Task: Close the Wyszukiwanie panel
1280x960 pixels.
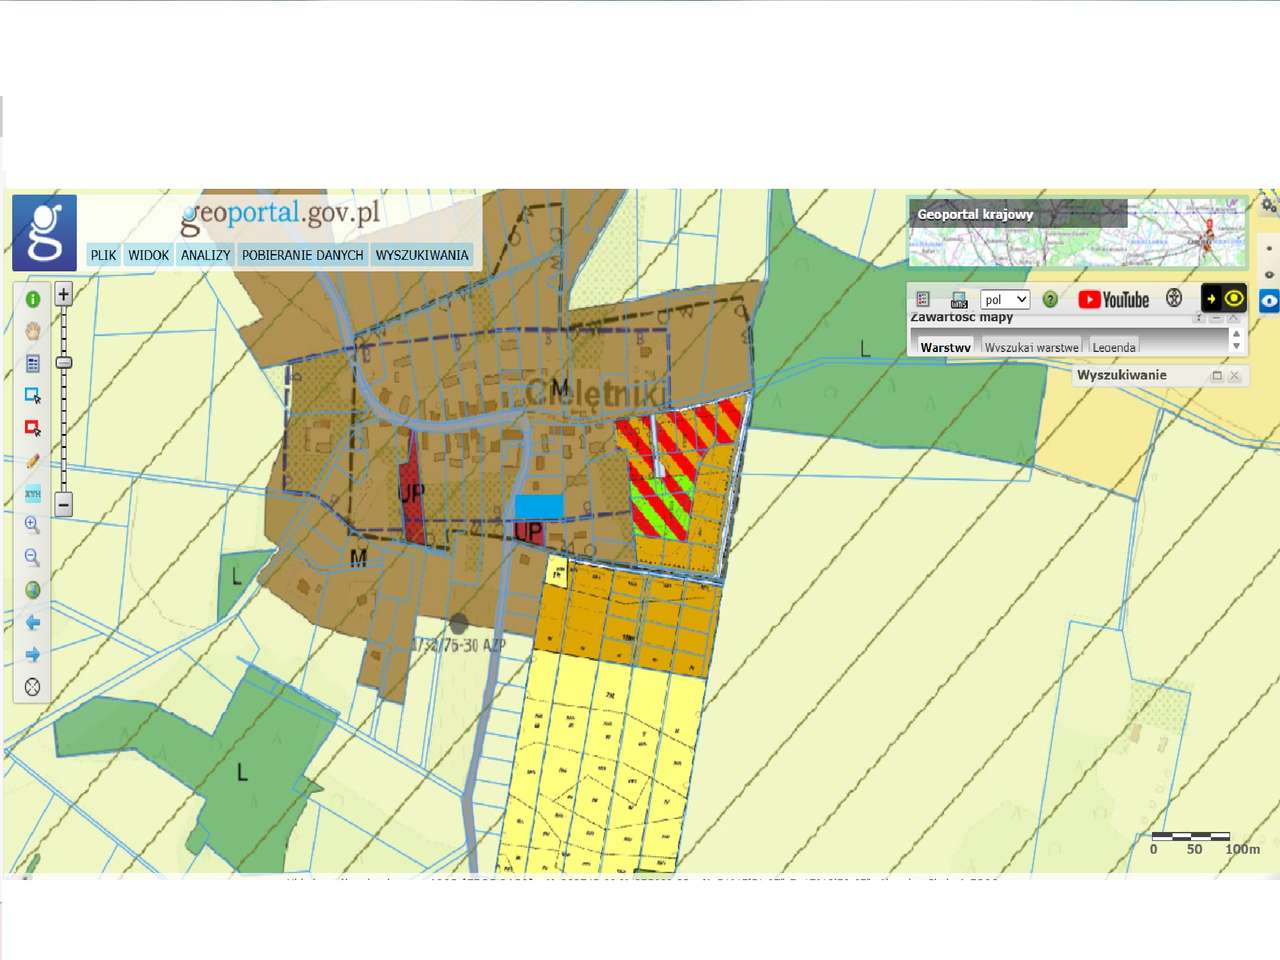Action: (x=1235, y=376)
